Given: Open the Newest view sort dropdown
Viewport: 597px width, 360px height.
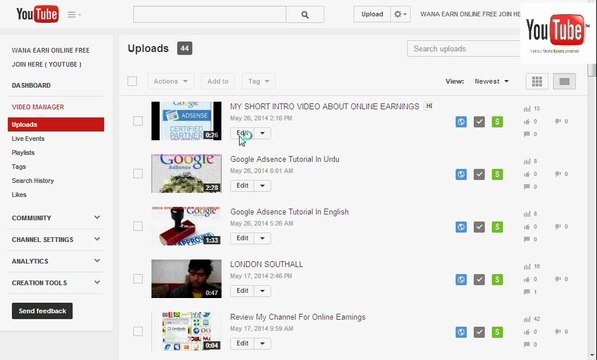Looking at the screenshot, I should coord(492,81).
